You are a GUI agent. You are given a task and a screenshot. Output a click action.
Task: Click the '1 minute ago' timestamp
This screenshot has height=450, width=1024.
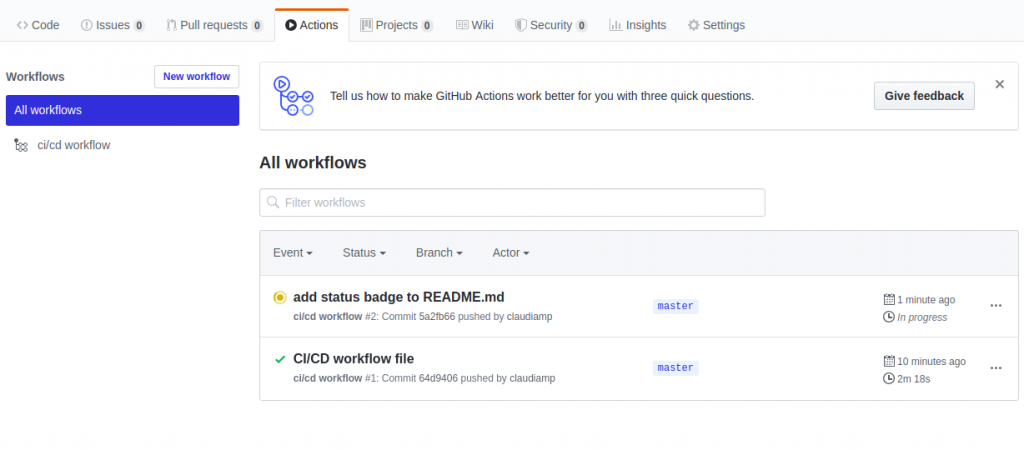(926, 300)
